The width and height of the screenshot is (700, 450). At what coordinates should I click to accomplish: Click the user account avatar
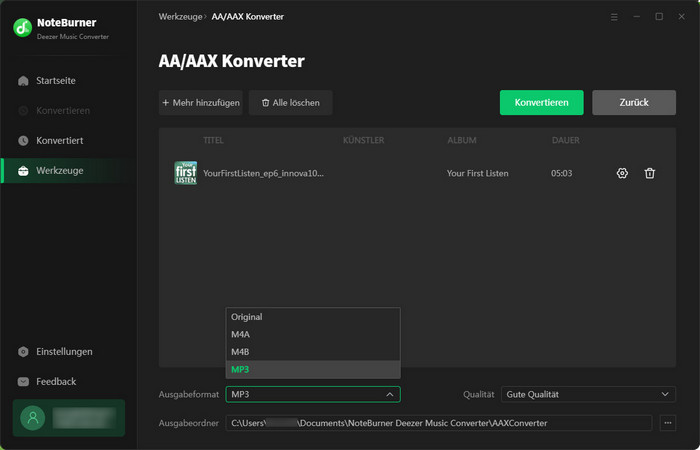(x=33, y=418)
